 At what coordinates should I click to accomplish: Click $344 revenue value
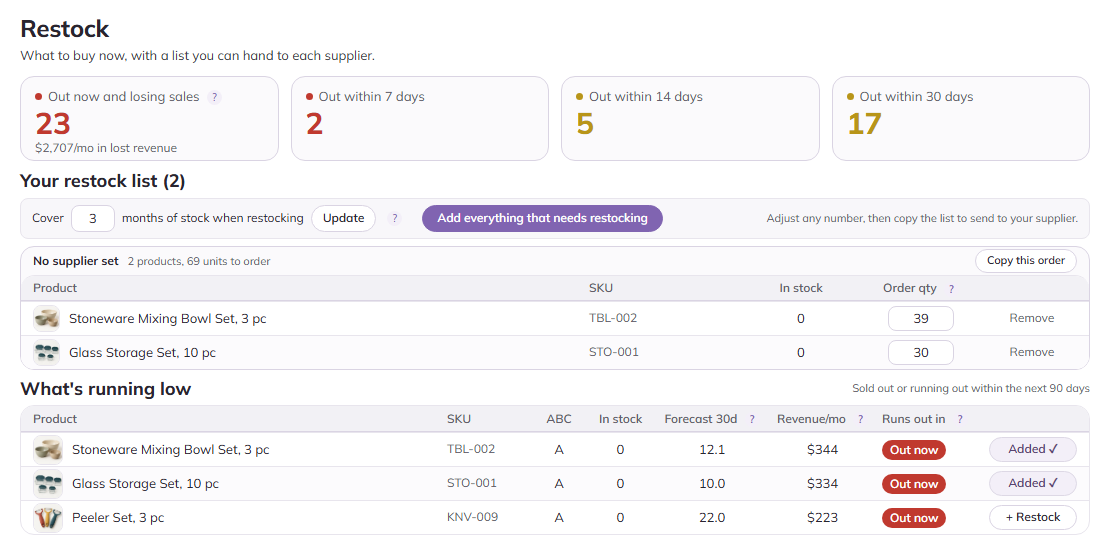(823, 450)
